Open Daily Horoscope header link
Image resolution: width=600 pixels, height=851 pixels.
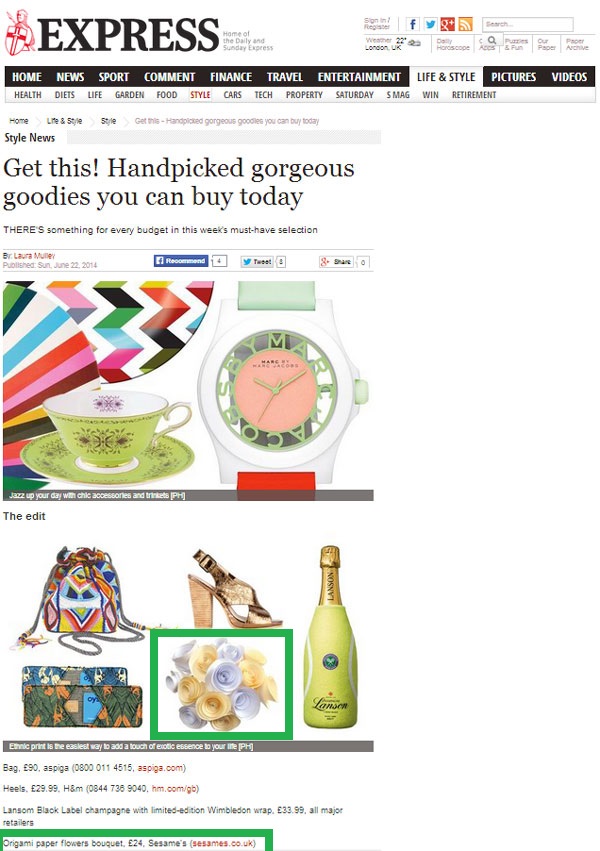click(453, 45)
